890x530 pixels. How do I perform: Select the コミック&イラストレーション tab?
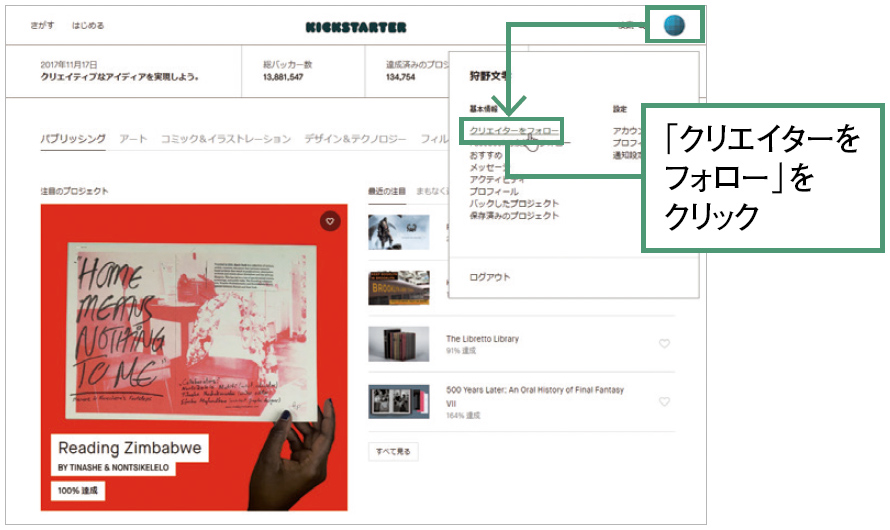click(x=226, y=138)
